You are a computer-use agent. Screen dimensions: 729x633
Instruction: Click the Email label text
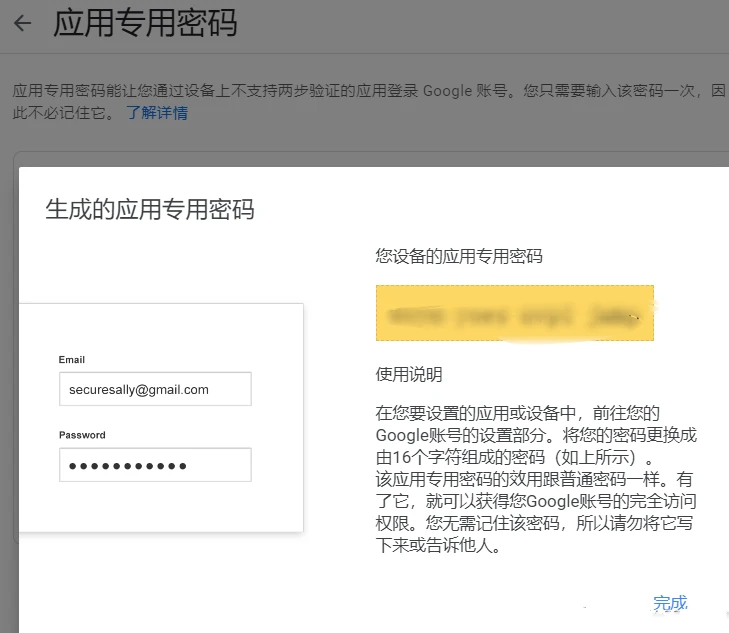tap(72, 360)
